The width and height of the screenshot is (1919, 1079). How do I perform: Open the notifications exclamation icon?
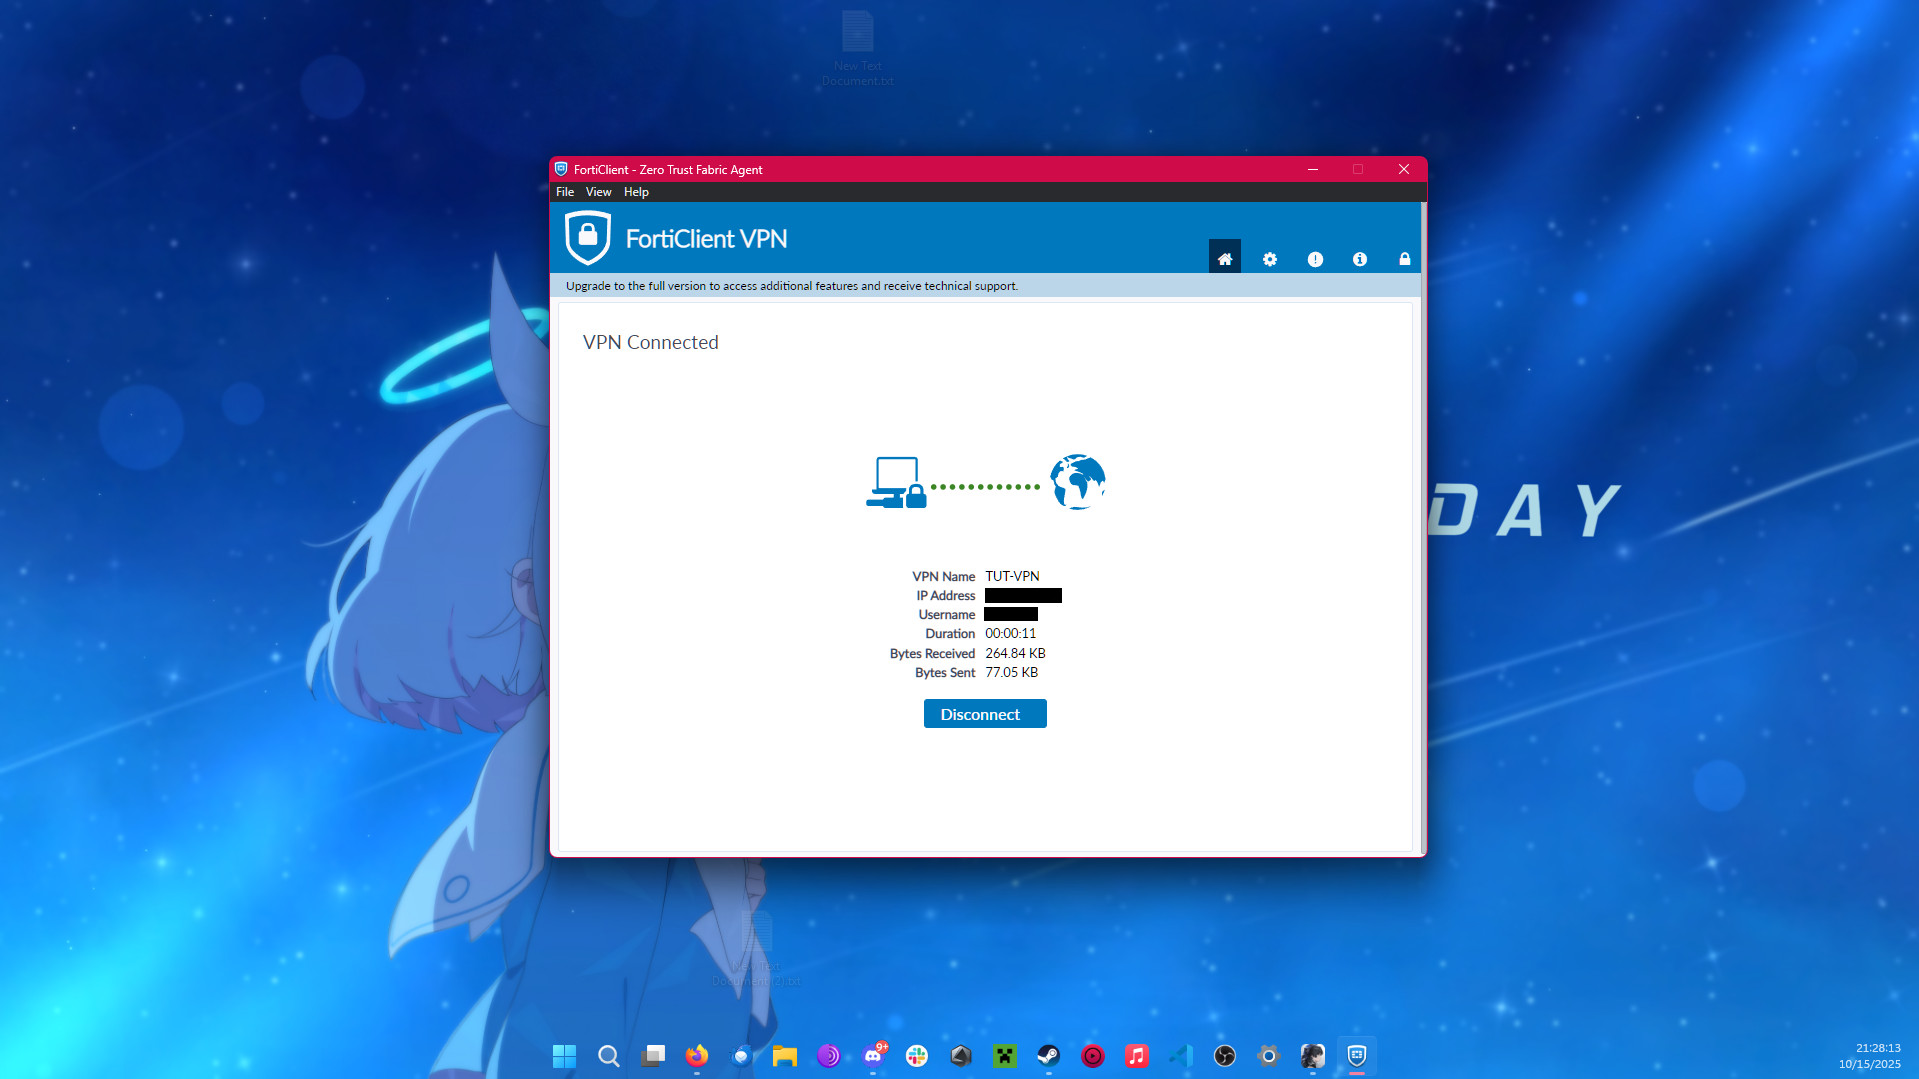[1315, 259]
